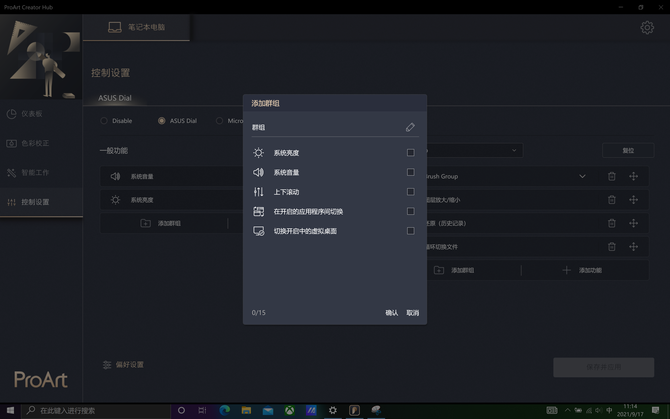Open the Xbox app from taskbar
670x419 pixels.
[289, 410]
